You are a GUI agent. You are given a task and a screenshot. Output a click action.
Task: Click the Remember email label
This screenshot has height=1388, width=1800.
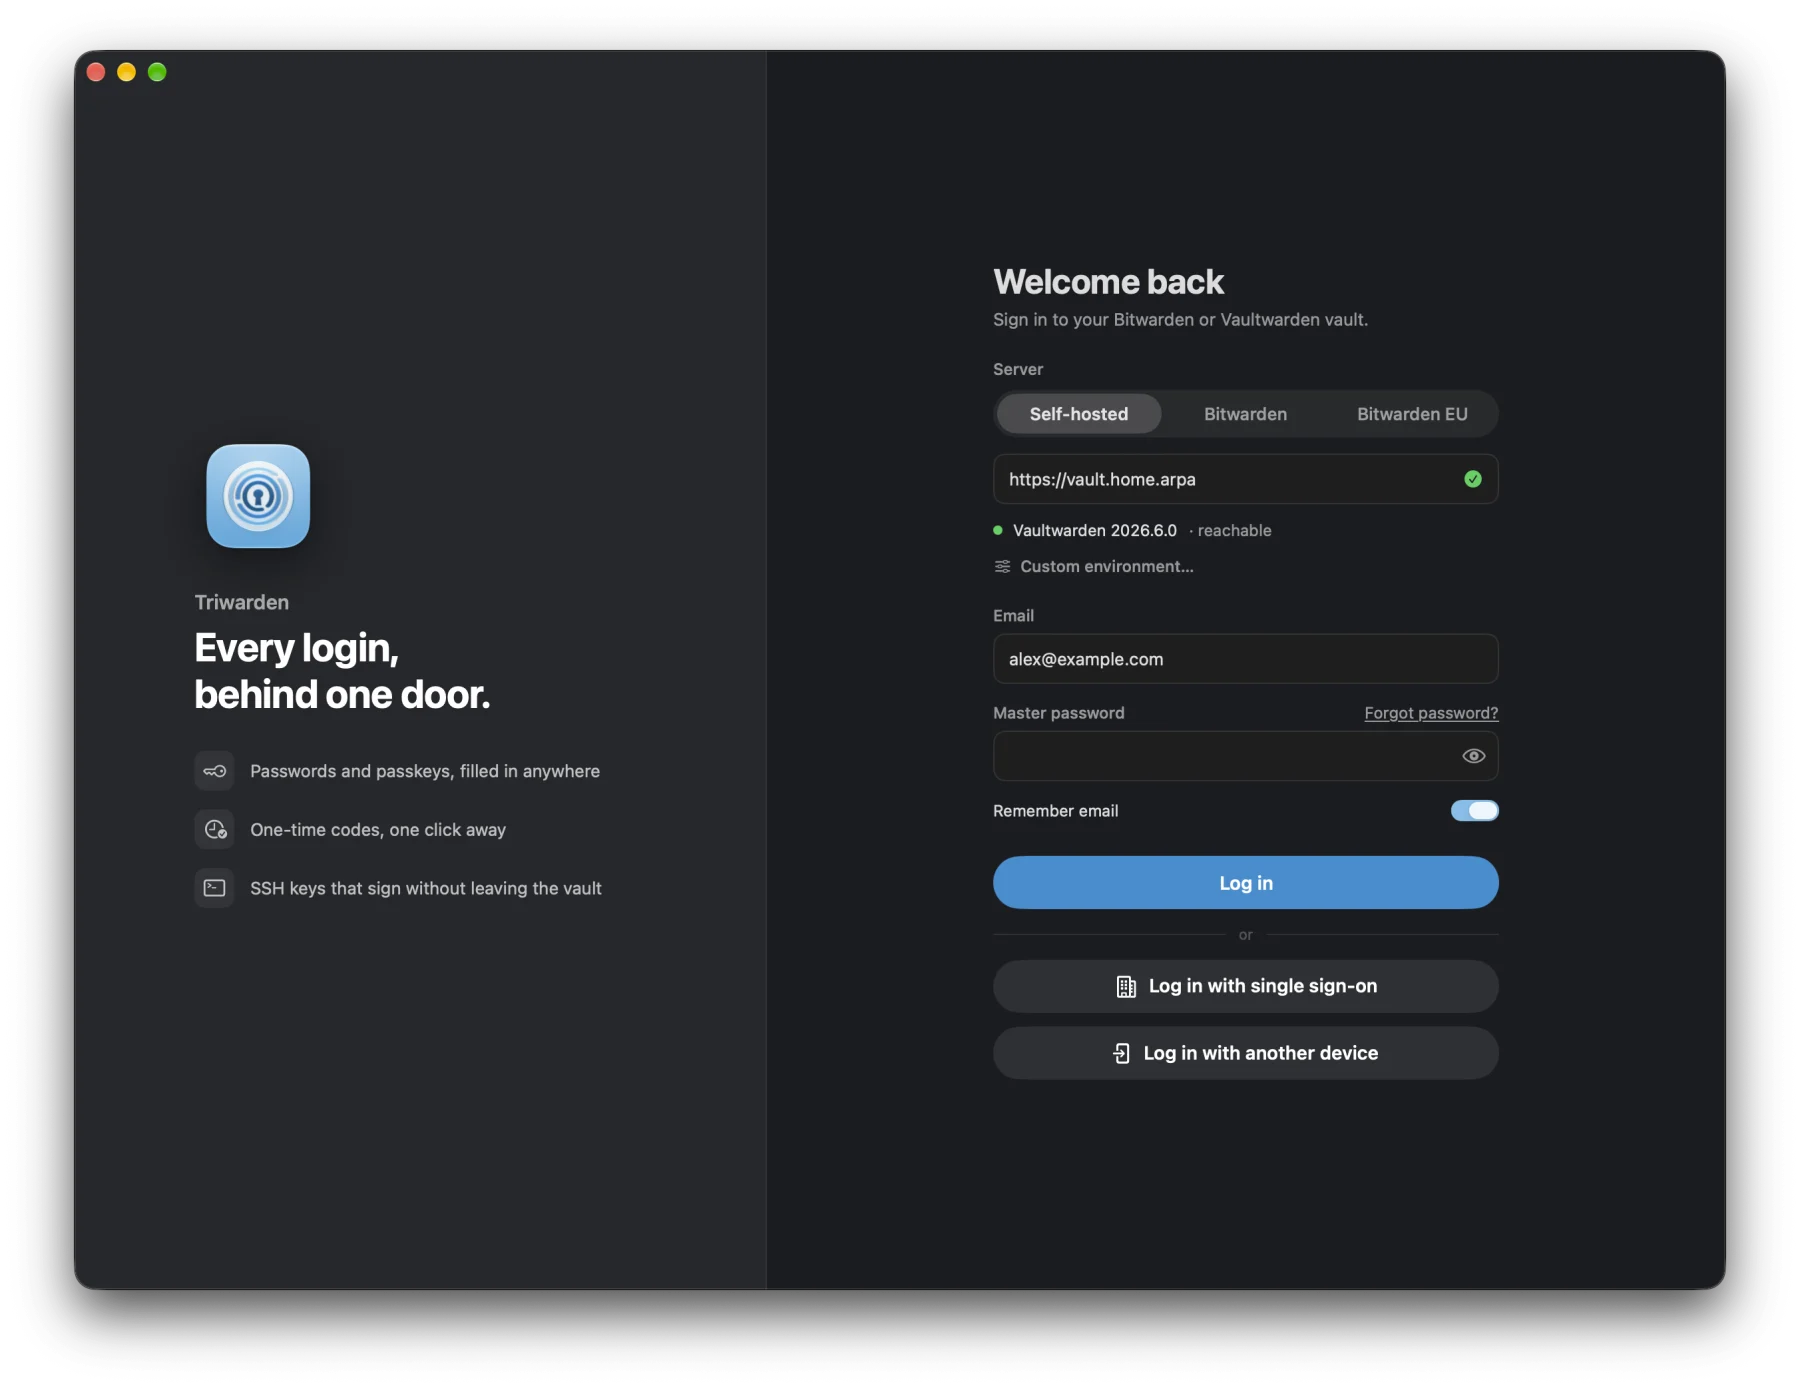[x=1055, y=811]
